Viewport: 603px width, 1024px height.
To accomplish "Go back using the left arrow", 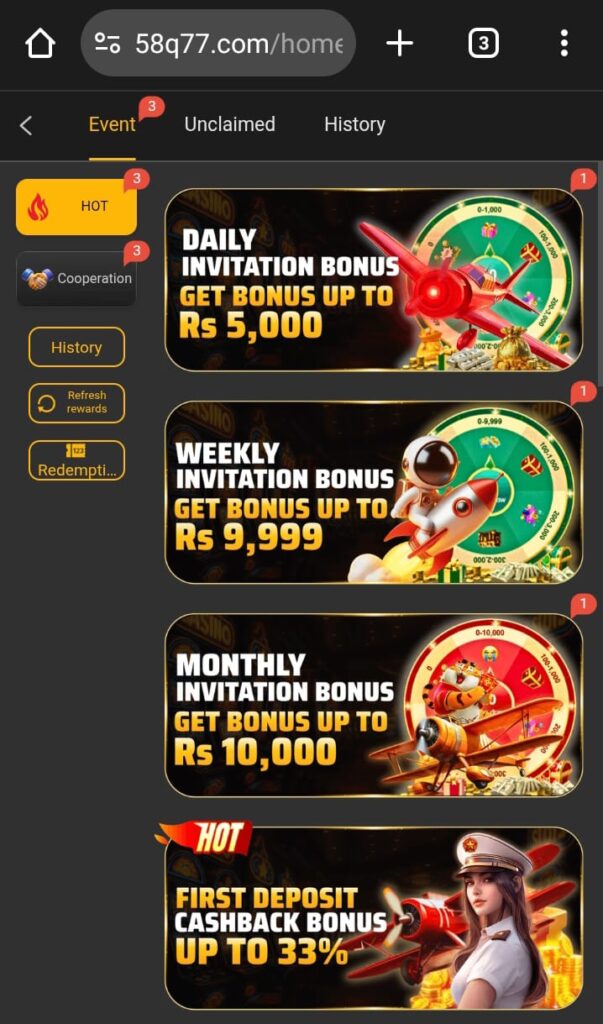I will [x=26, y=125].
